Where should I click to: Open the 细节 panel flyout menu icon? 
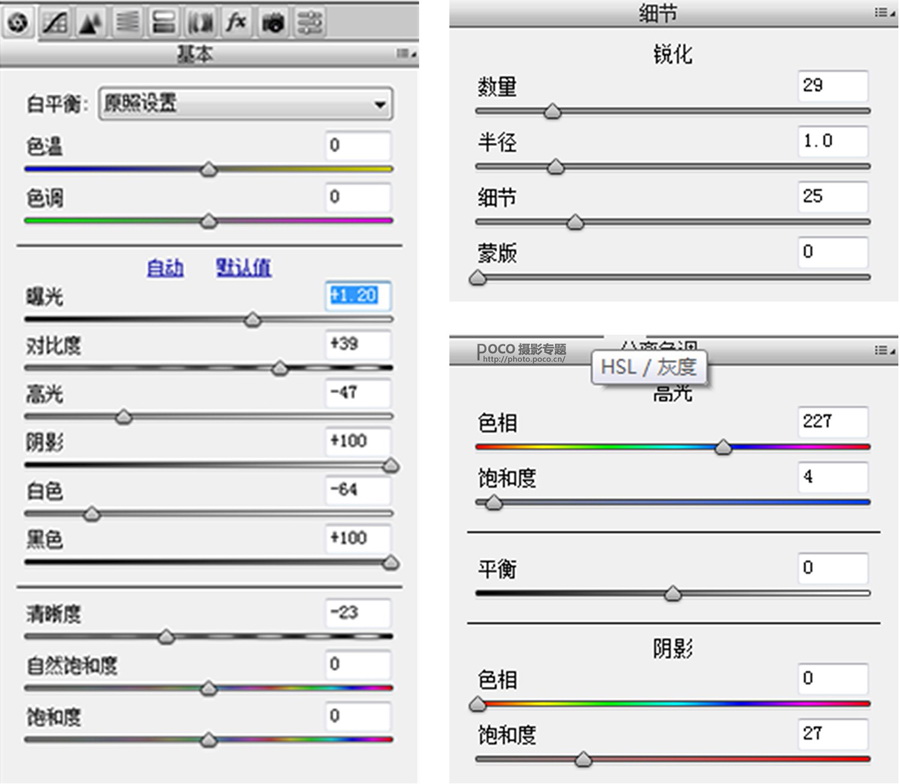pyautogui.click(x=885, y=12)
